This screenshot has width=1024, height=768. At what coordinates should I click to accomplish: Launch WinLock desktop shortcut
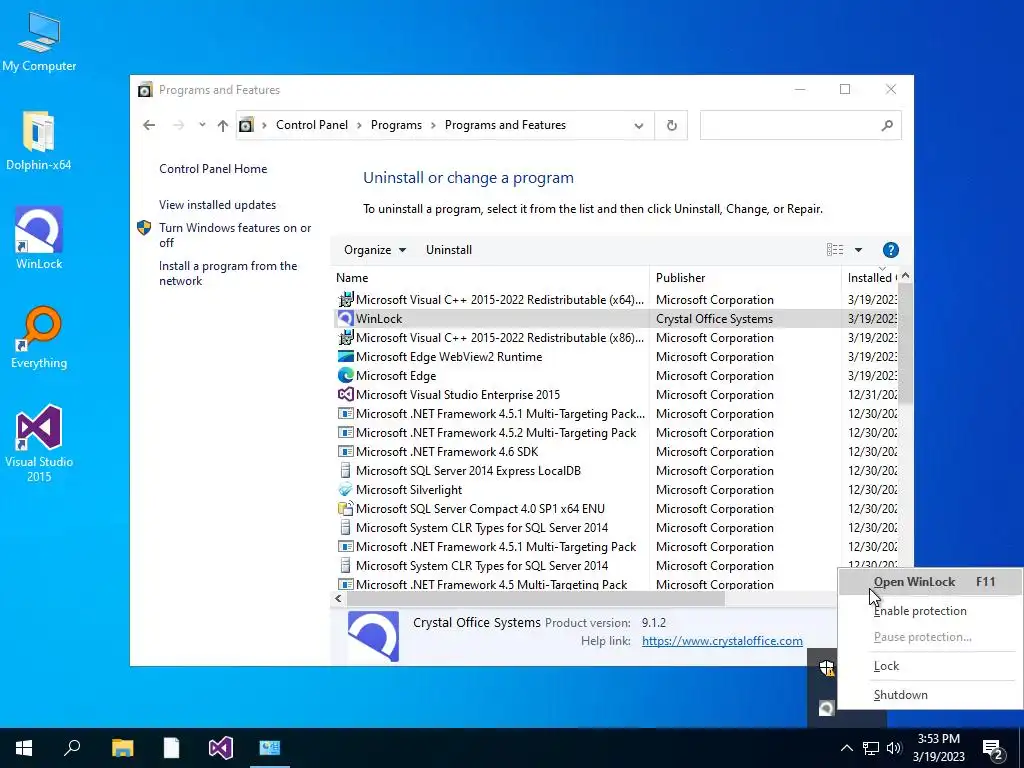[x=39, y=238]
